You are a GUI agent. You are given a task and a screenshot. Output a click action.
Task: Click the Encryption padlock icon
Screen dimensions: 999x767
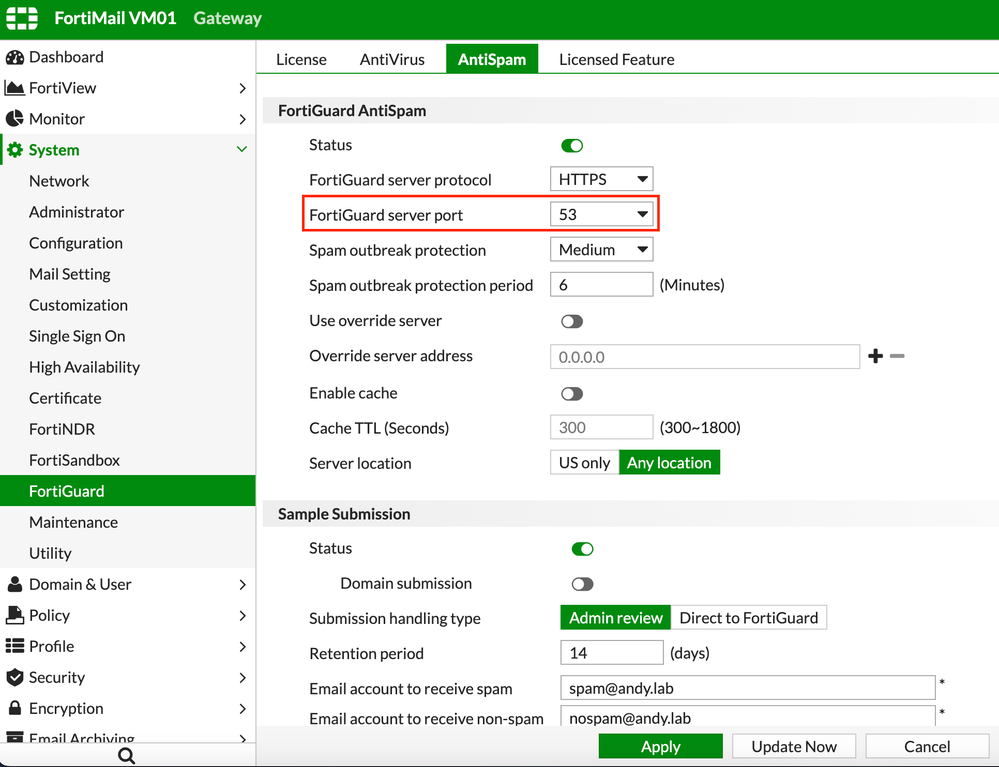[15, 708]
